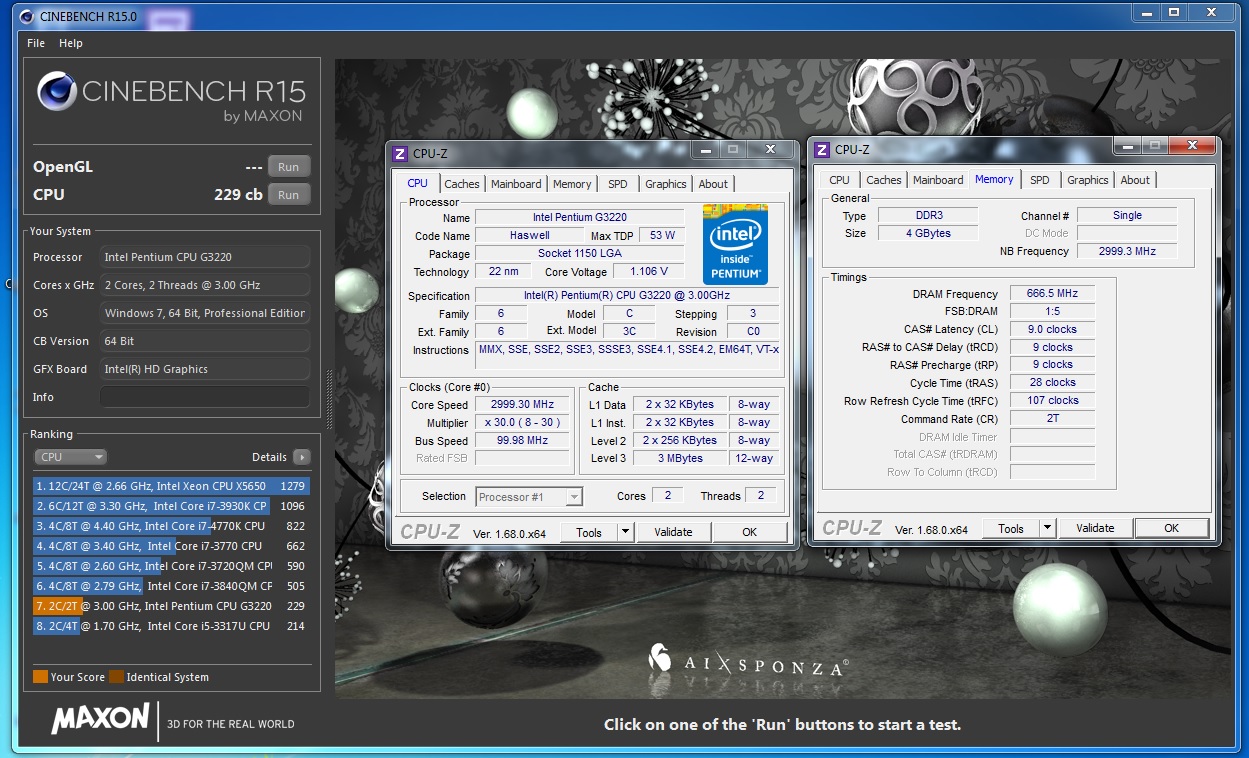This screenshot has height=758, width=1249.
Task: Switch to Graphics tab in right CPU-Z window
Action: pos(1088,180)
